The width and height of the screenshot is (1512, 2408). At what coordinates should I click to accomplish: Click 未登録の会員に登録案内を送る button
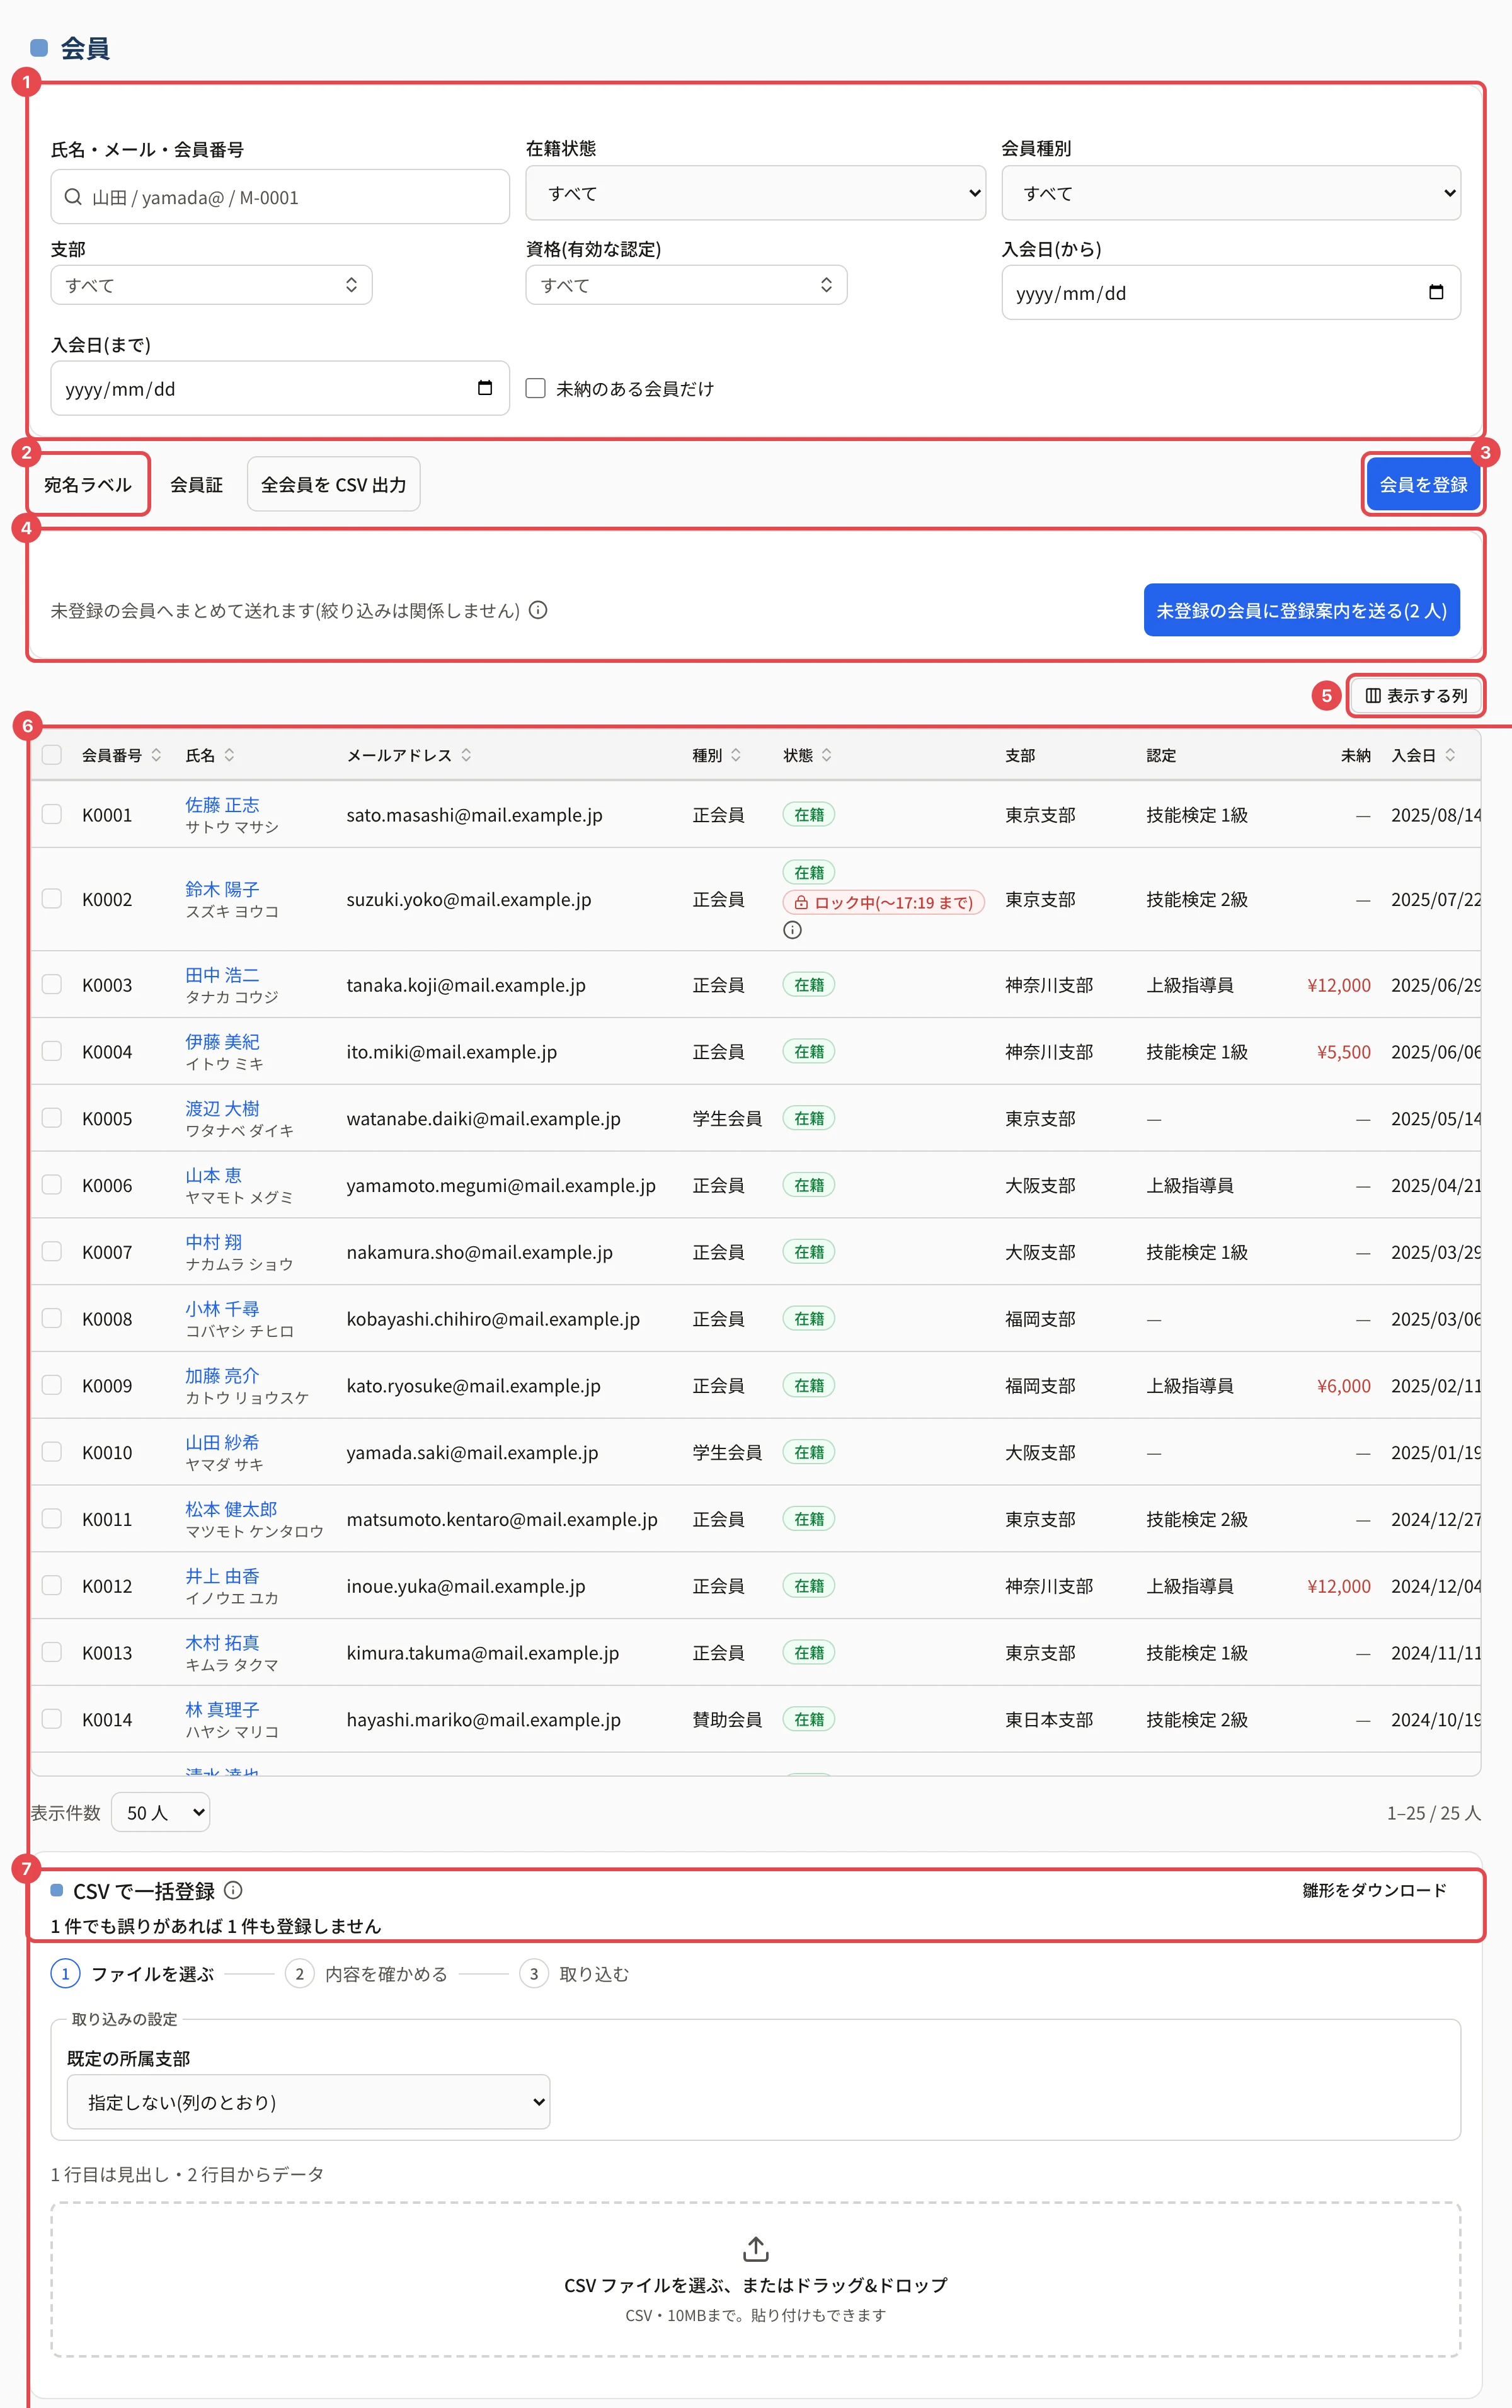(x=1301, y=610)
